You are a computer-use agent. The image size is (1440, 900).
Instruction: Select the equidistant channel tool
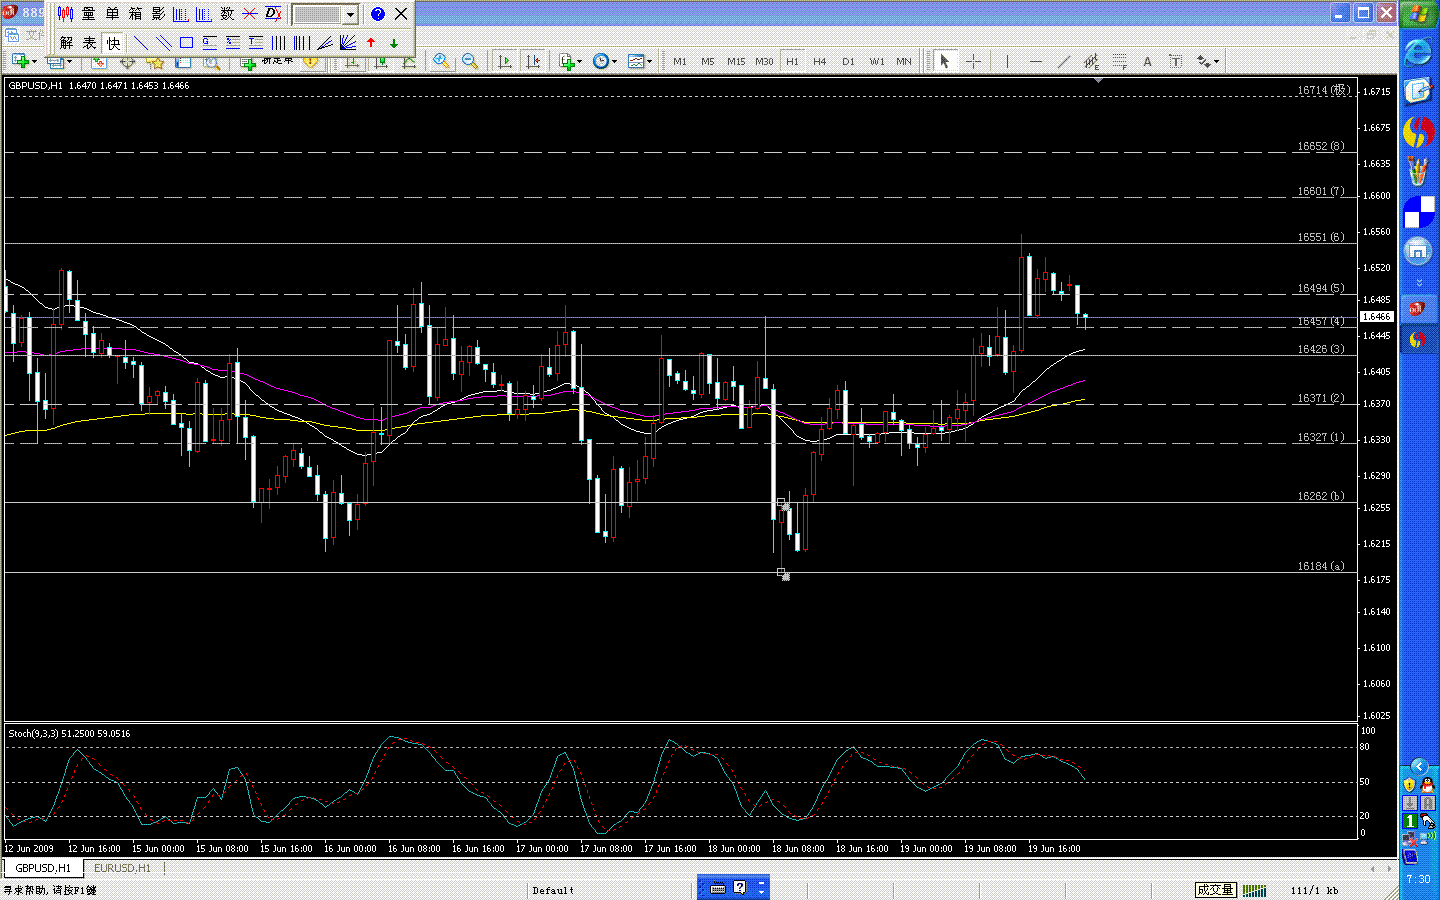tap(1092, 61)
